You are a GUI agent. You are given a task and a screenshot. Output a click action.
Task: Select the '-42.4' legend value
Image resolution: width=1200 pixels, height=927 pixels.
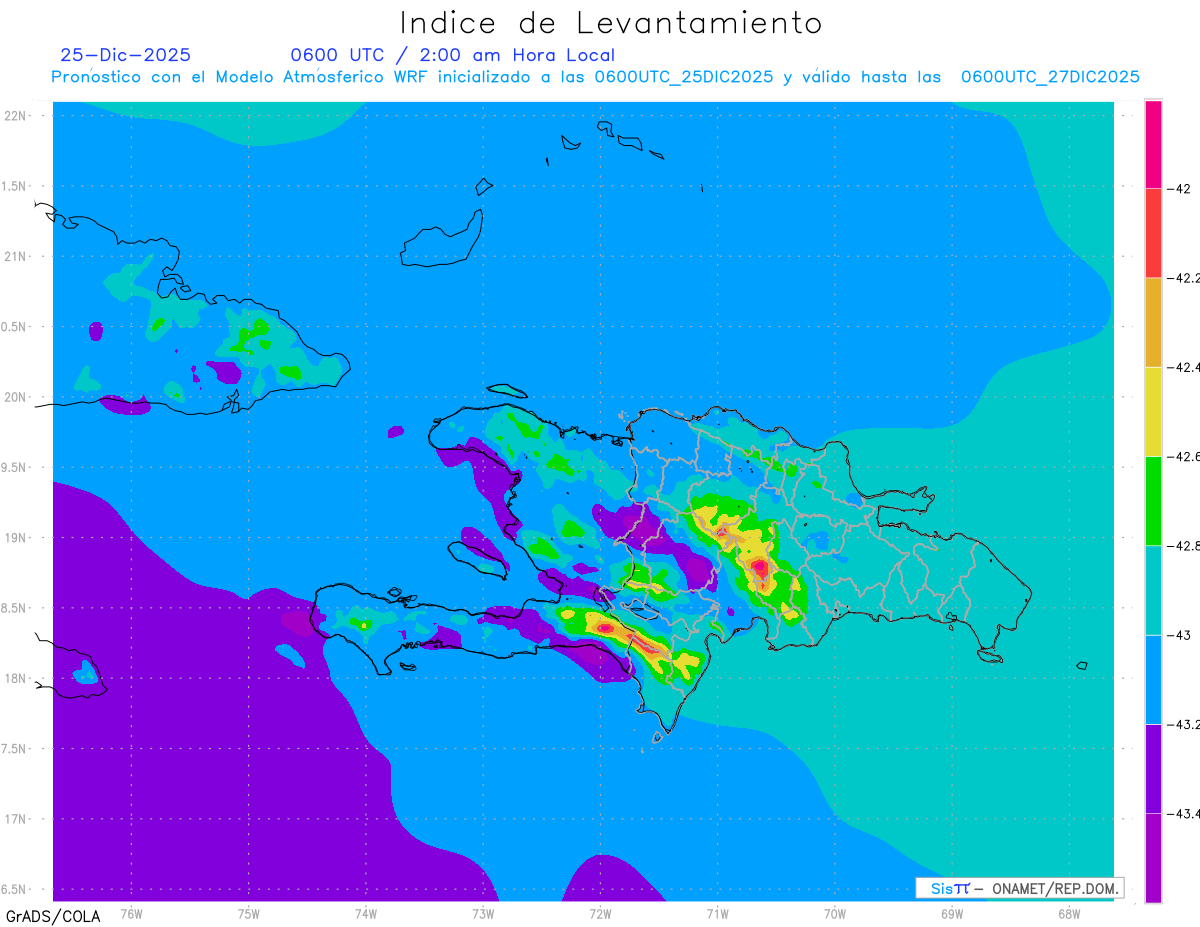pyautogui.click(x=1184, y=367)
